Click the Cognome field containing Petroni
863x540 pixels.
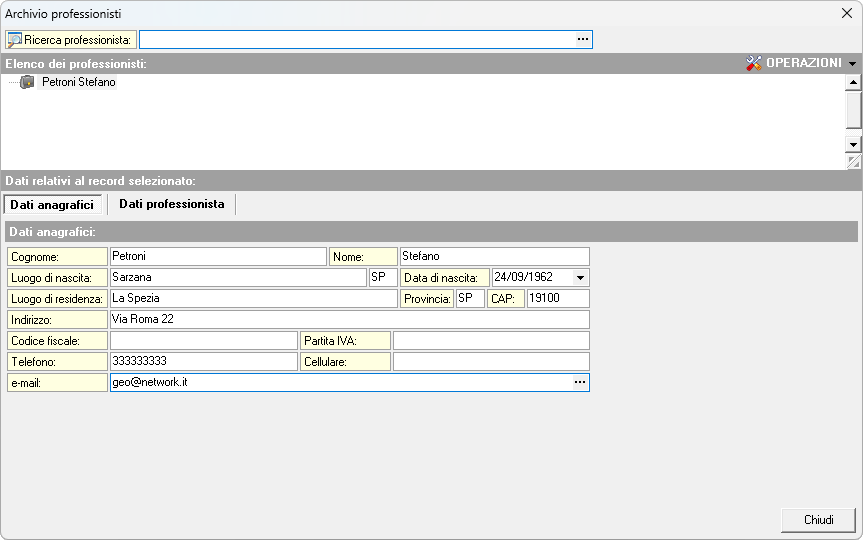217,257
